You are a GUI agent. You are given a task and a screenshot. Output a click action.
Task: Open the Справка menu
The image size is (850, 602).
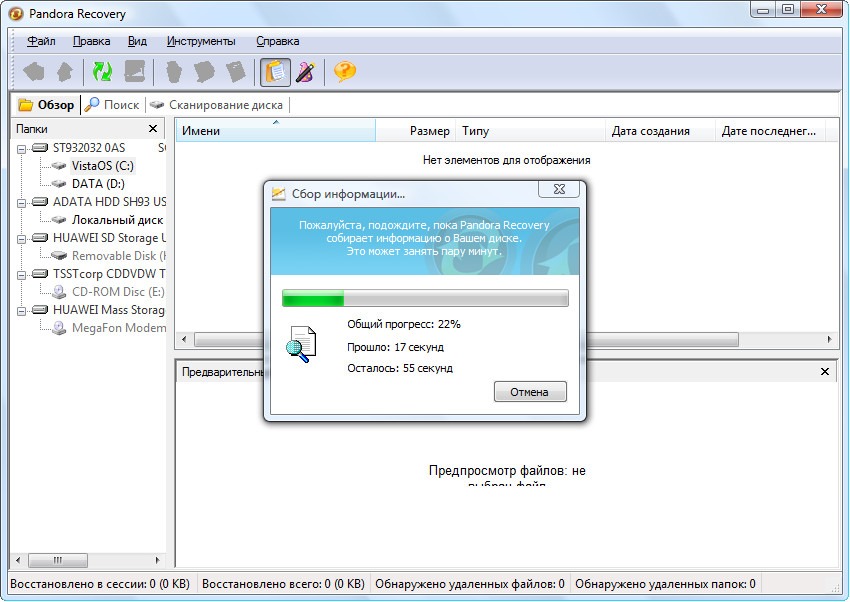pos(278,41)
